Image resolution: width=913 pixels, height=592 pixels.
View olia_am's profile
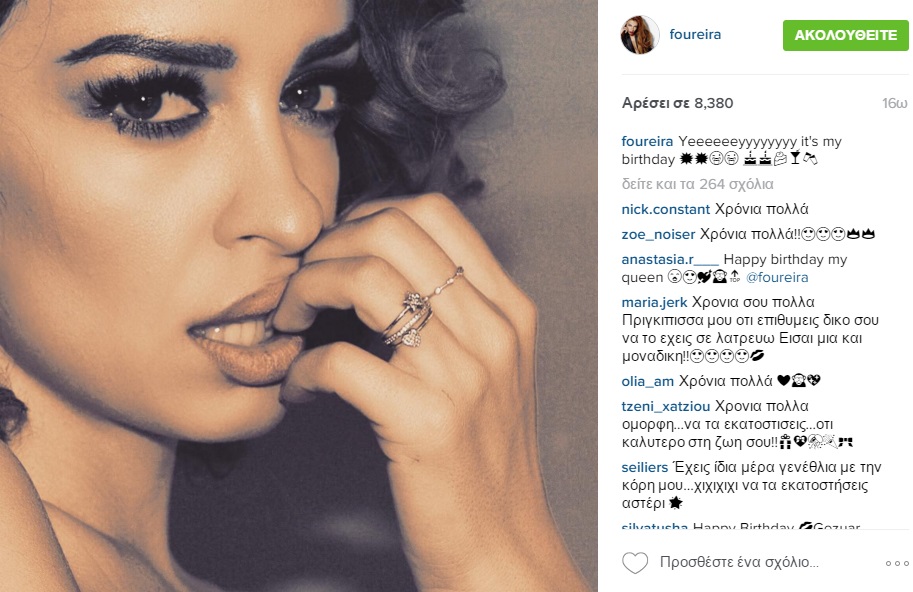pyautogui.click(x=647, y=381)
